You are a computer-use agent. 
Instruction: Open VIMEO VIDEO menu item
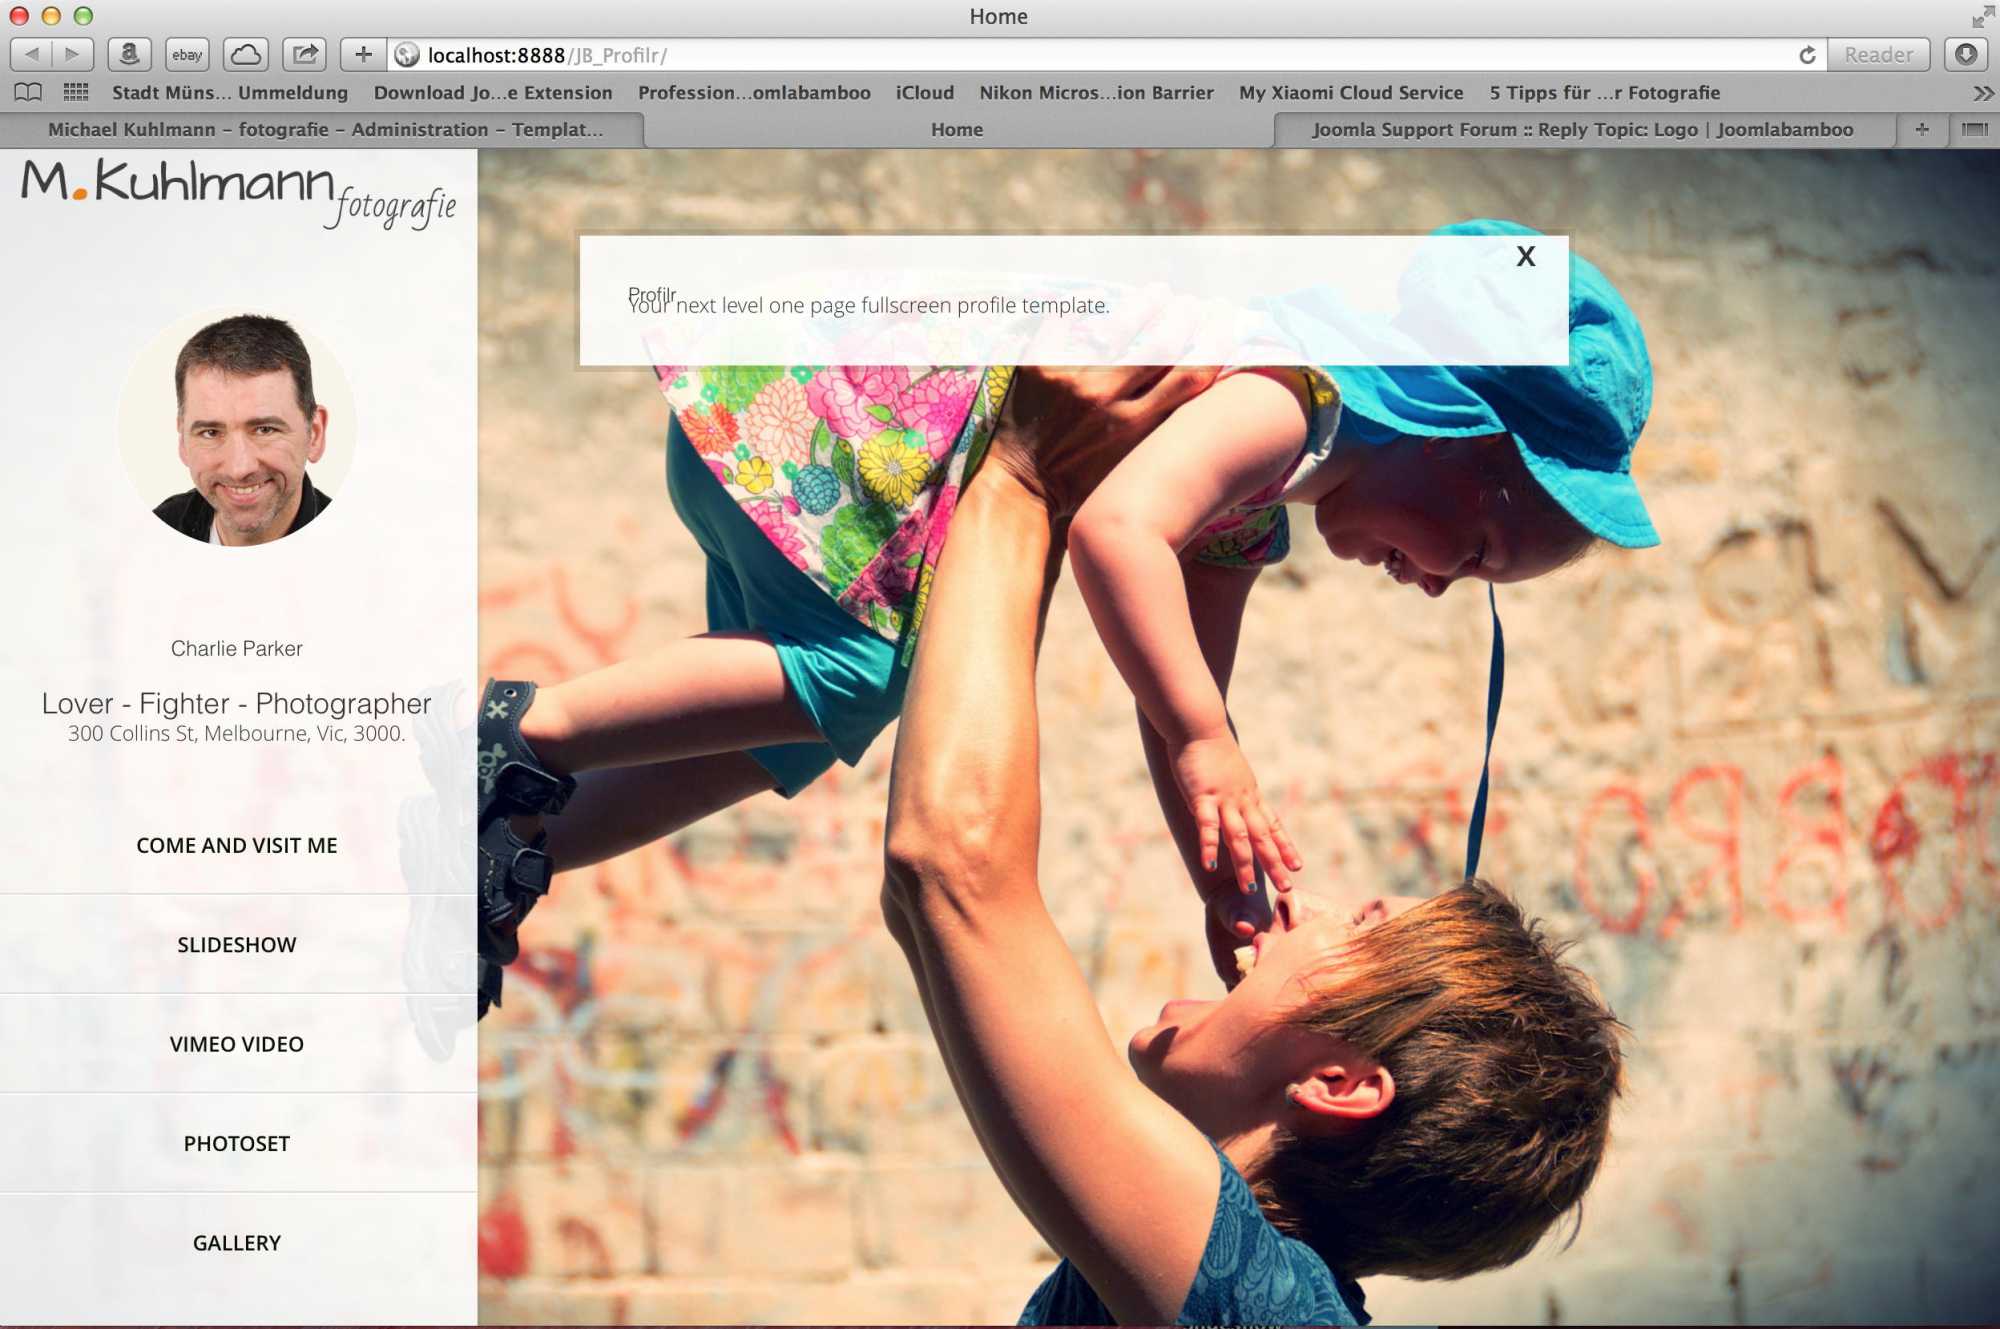[237, 1043]
